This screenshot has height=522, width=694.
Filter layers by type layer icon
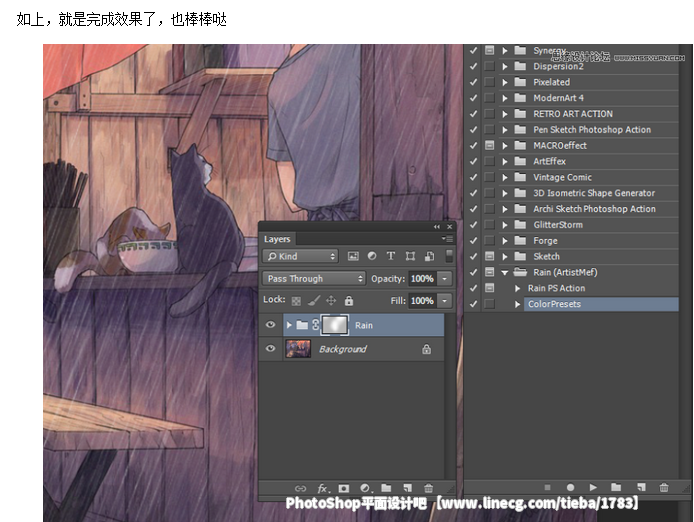(x=390, y=256)
